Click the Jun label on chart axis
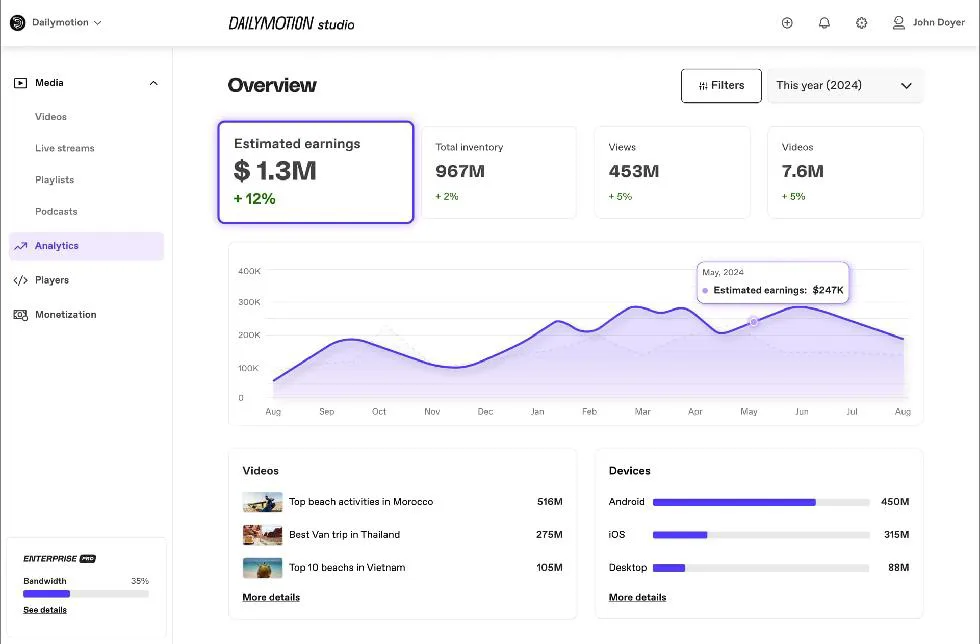This screenshot has width=980, height=644. click(x=802, y=411)
